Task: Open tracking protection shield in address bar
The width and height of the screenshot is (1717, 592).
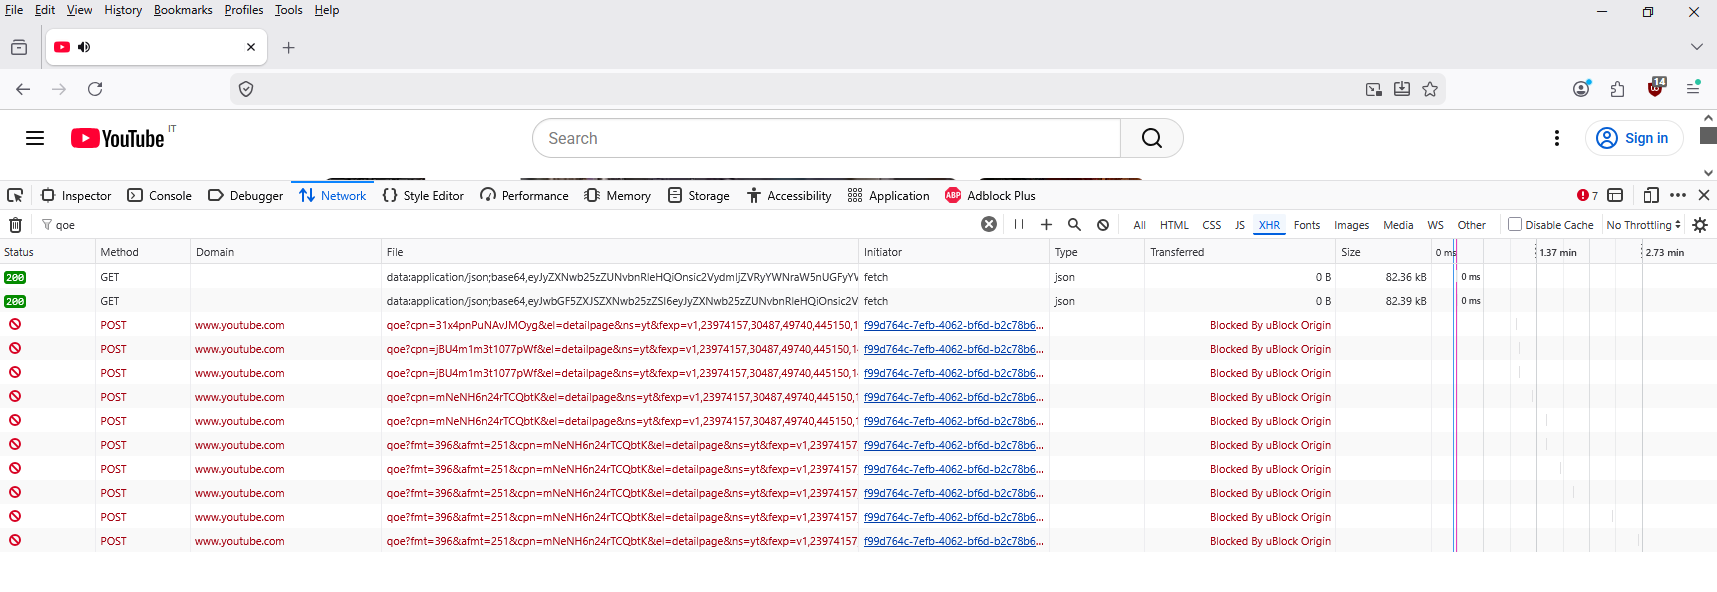Action: coord(246,89)
